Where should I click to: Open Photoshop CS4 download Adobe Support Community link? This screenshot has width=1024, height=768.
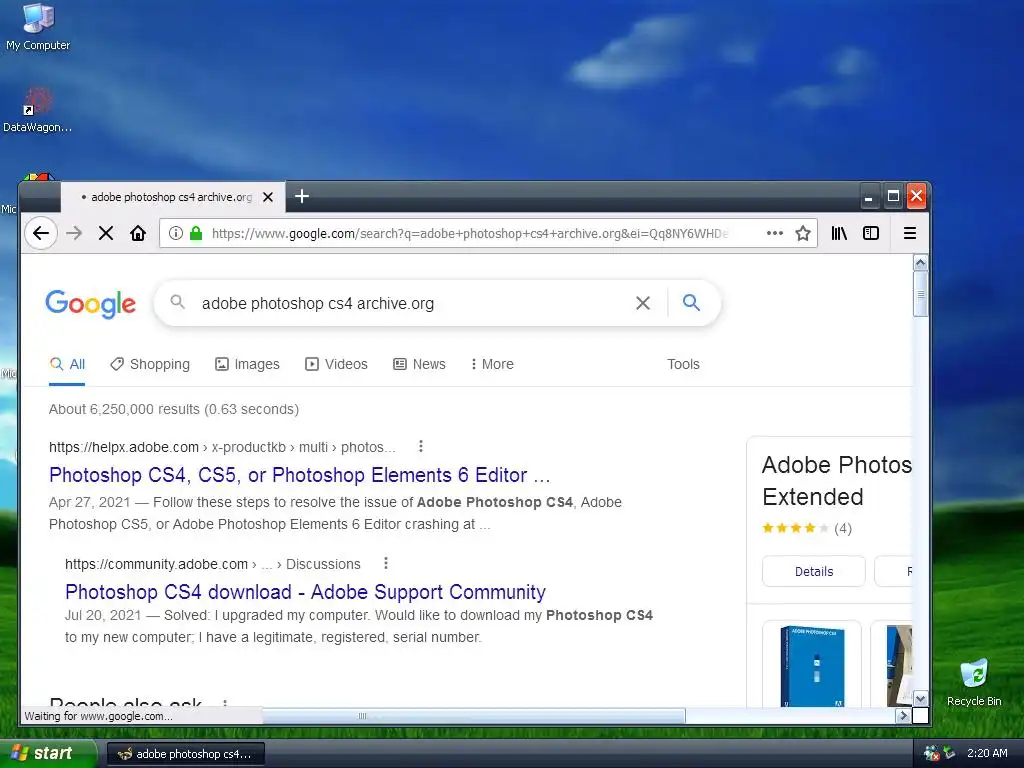pos(305,592)
